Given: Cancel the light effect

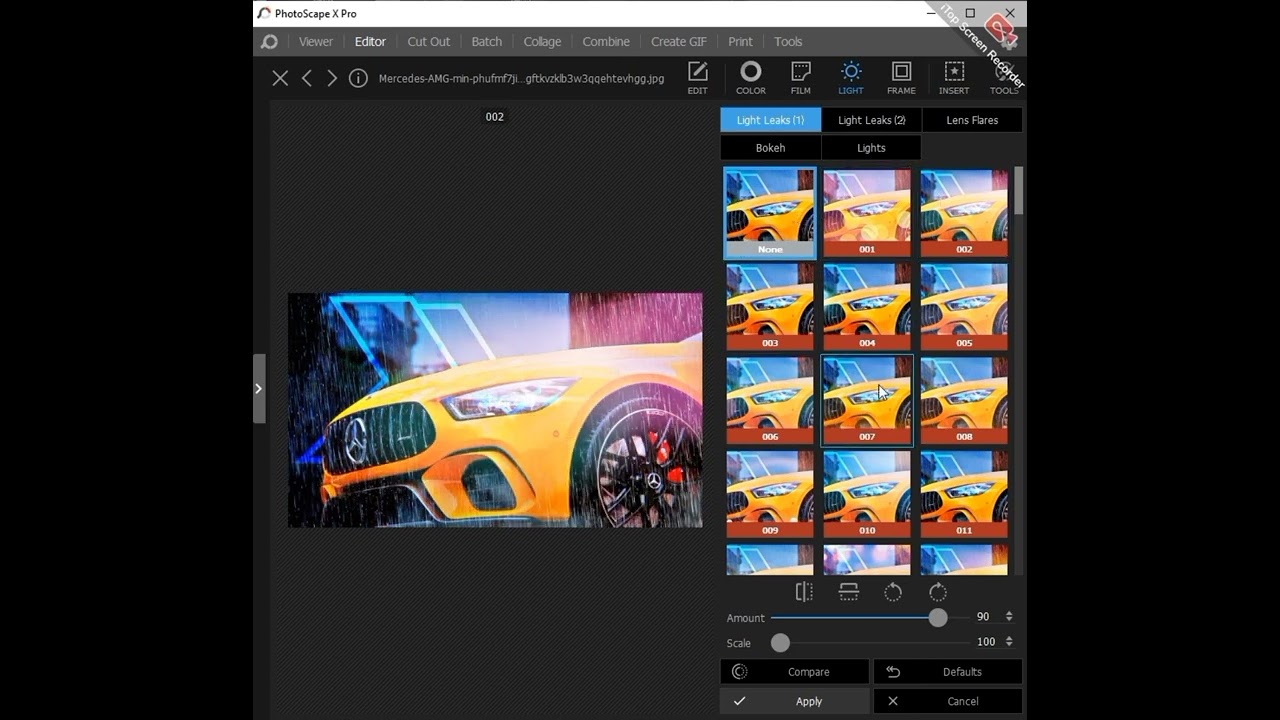Looking at the screenshot, I should coord(948,701).
